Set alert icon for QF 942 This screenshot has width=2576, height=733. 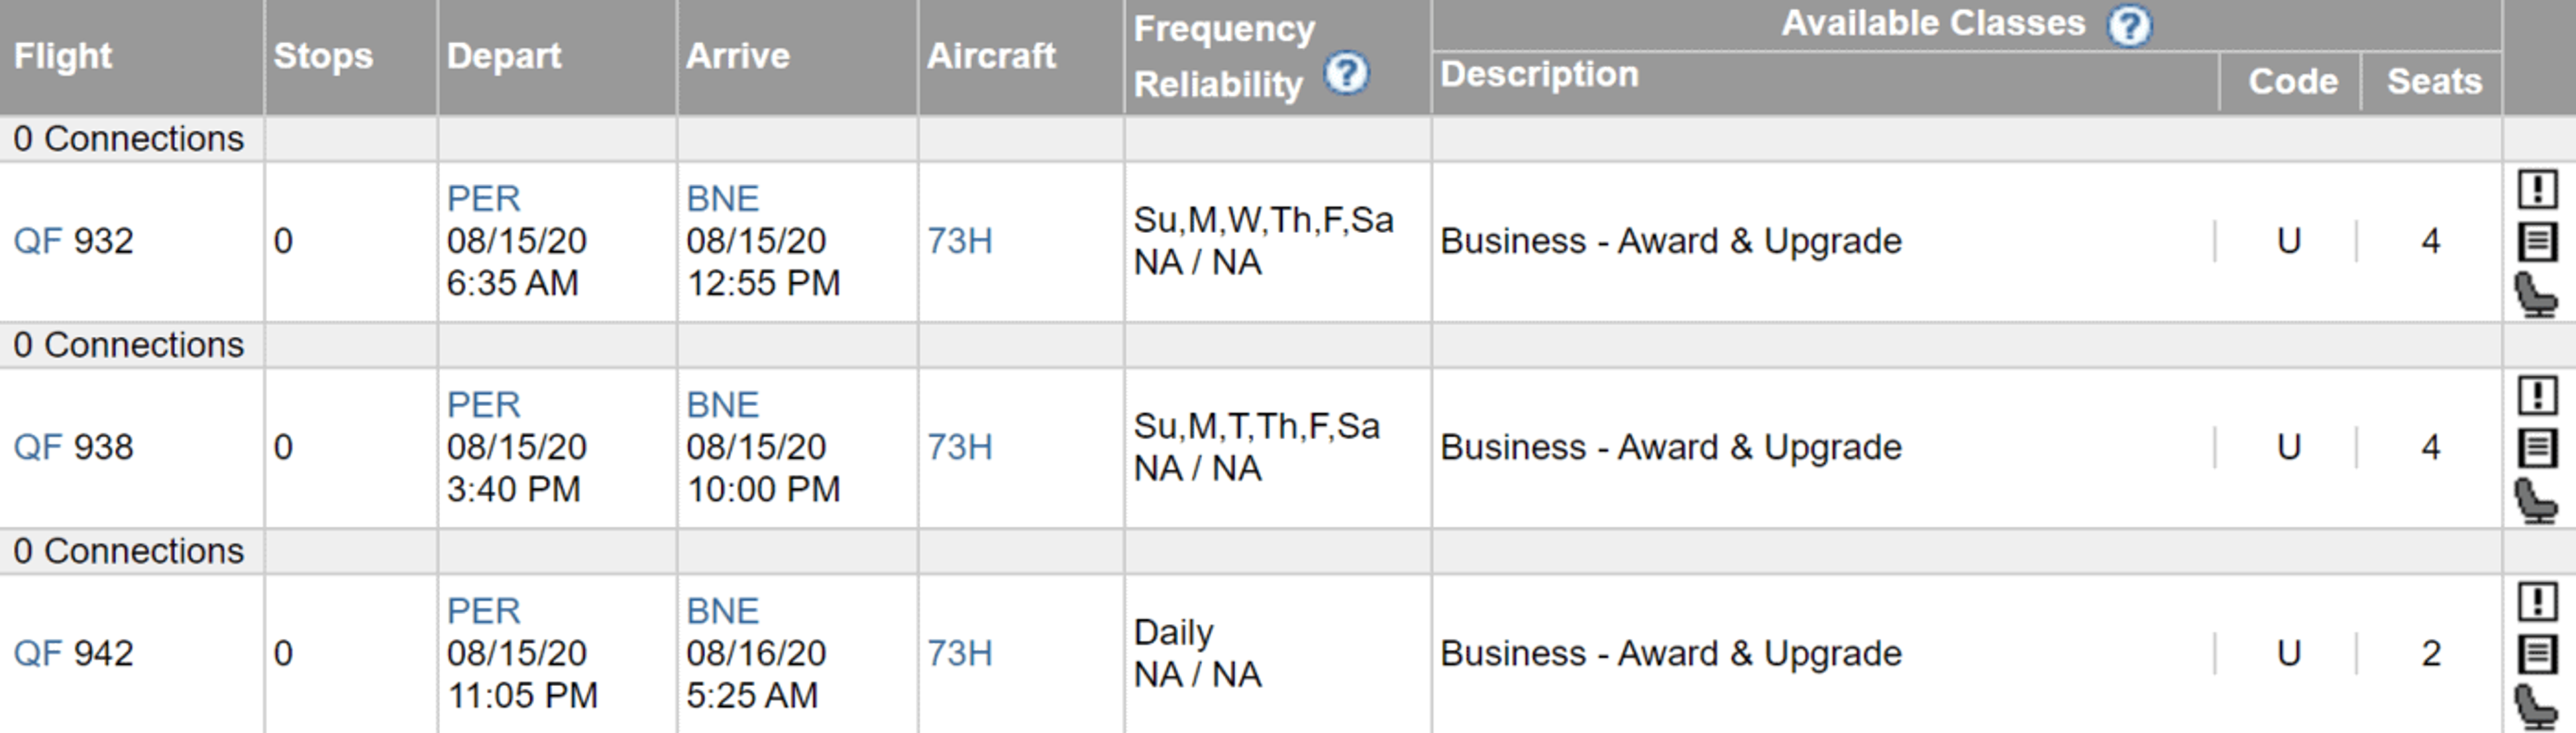pyautogui.click(x=2537, y=602)
